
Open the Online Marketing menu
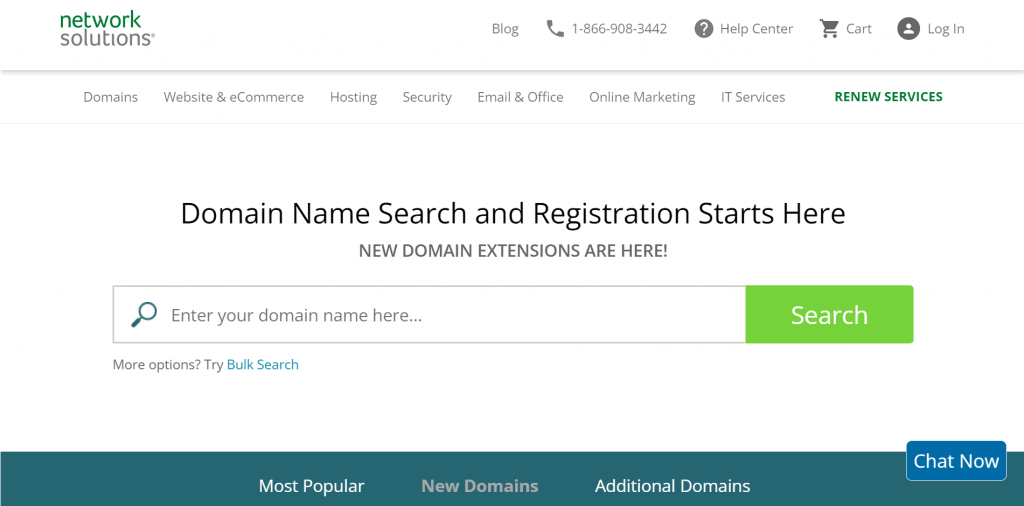click(x=642, y=97)
